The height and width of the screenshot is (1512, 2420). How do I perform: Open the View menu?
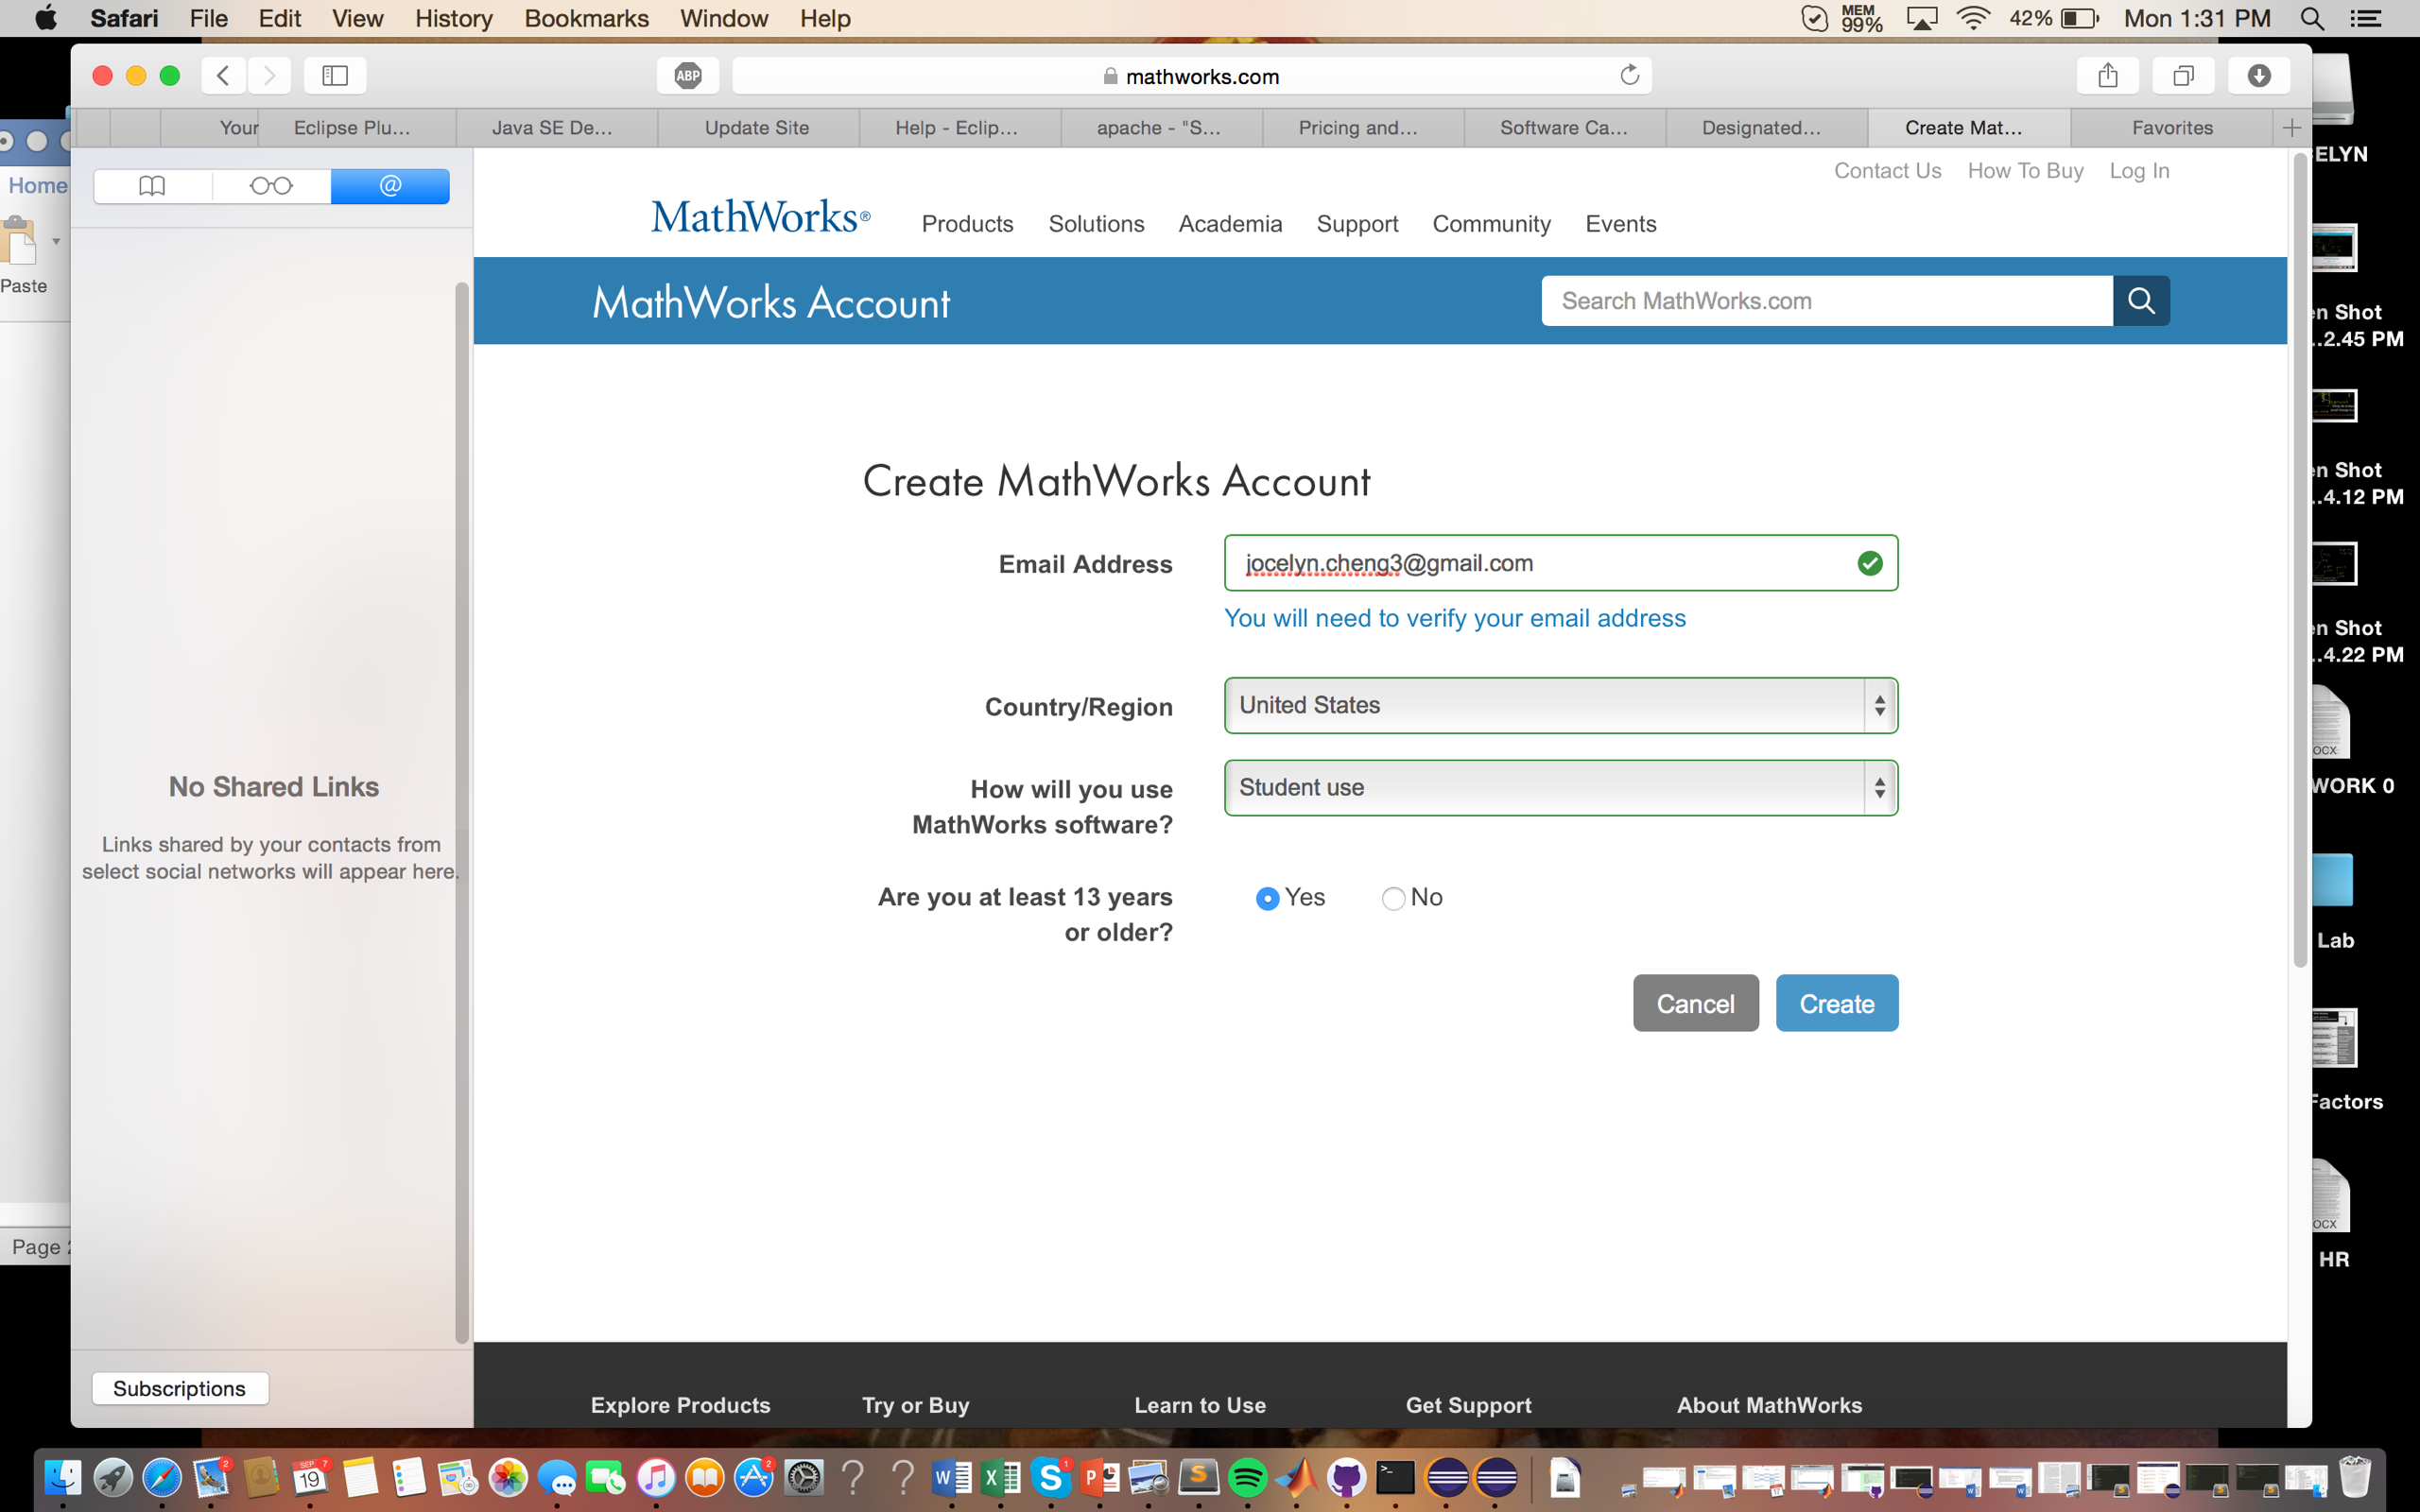(x=357, y=18)
